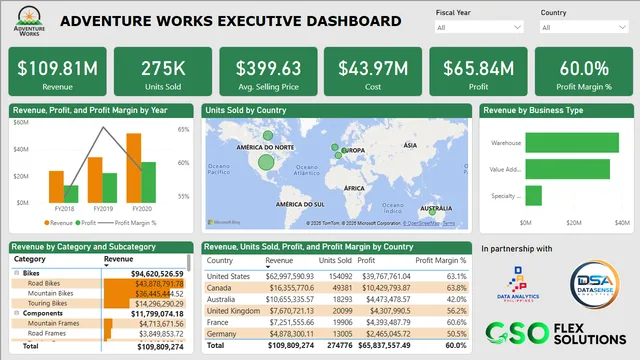
Task: Click the Microsoft Bing map logo
Action: coord(224,222)
